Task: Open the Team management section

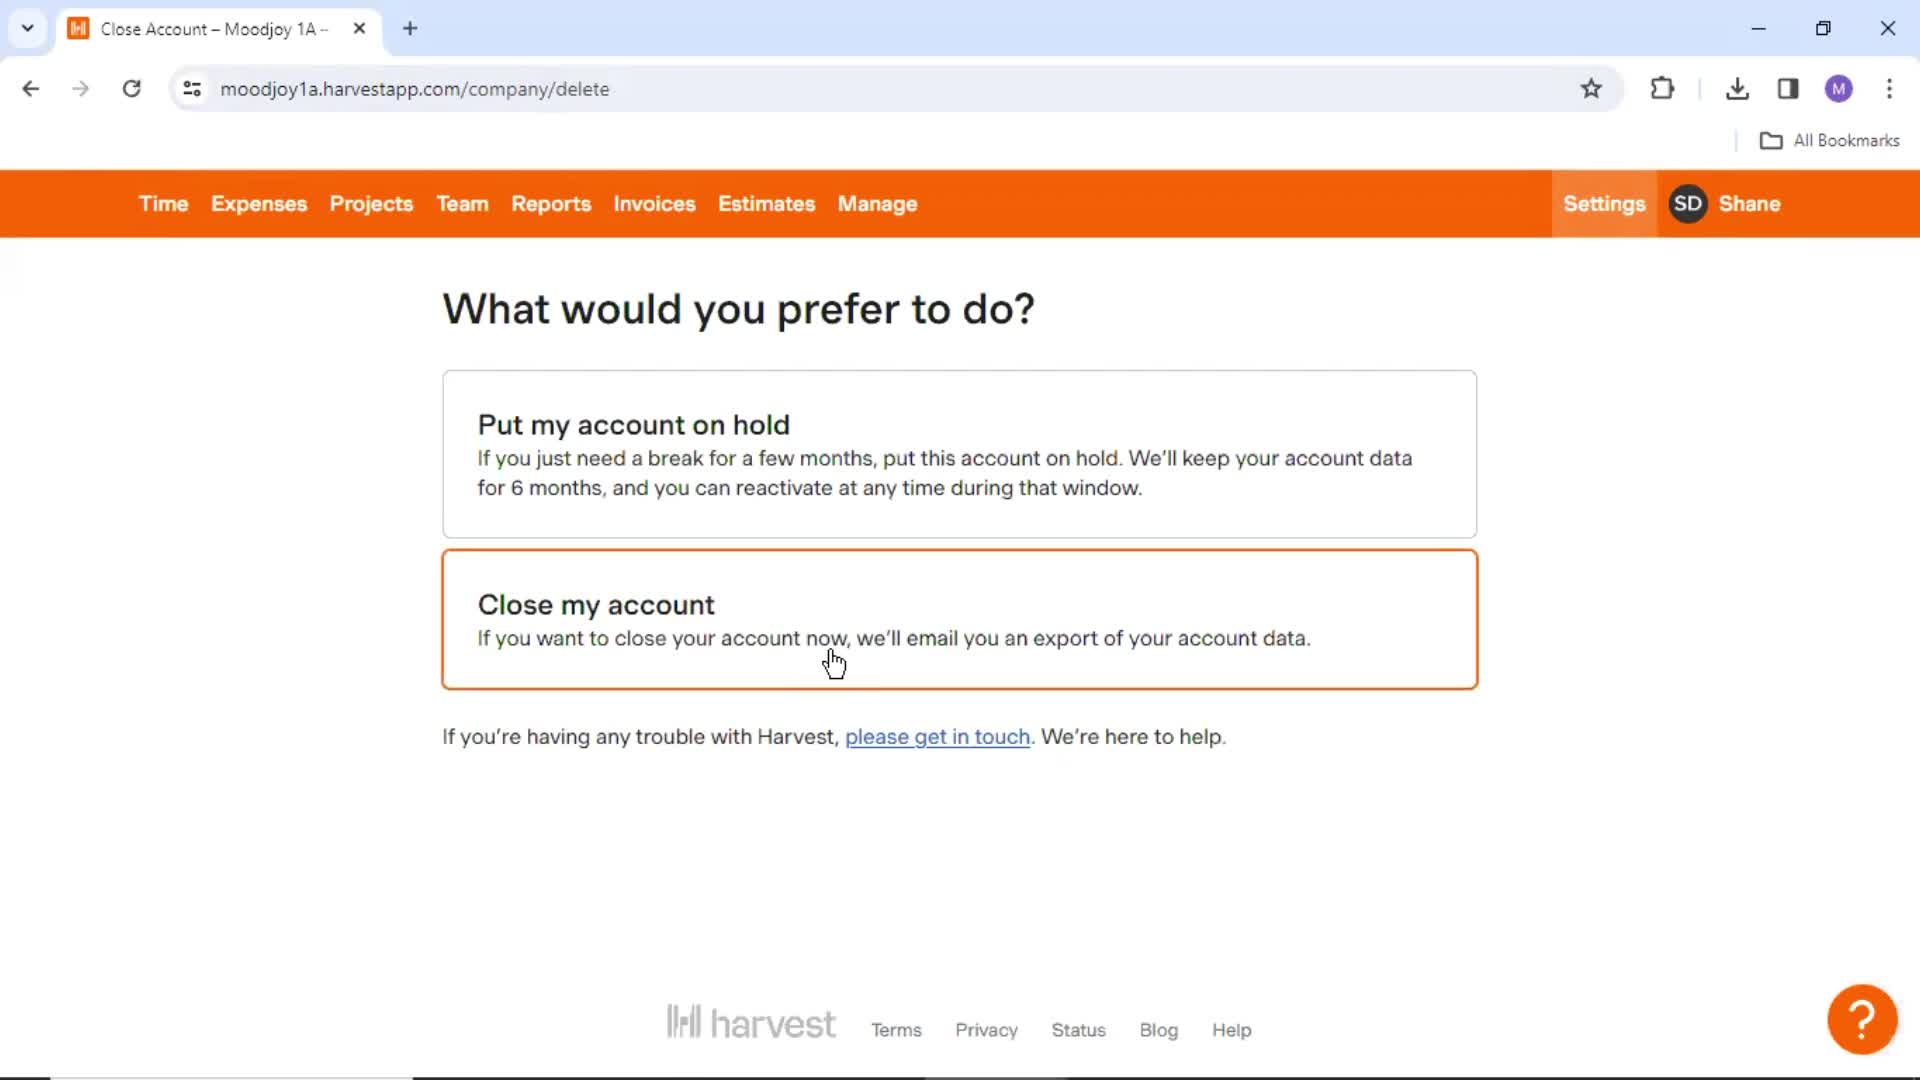Action: (463, 203)
